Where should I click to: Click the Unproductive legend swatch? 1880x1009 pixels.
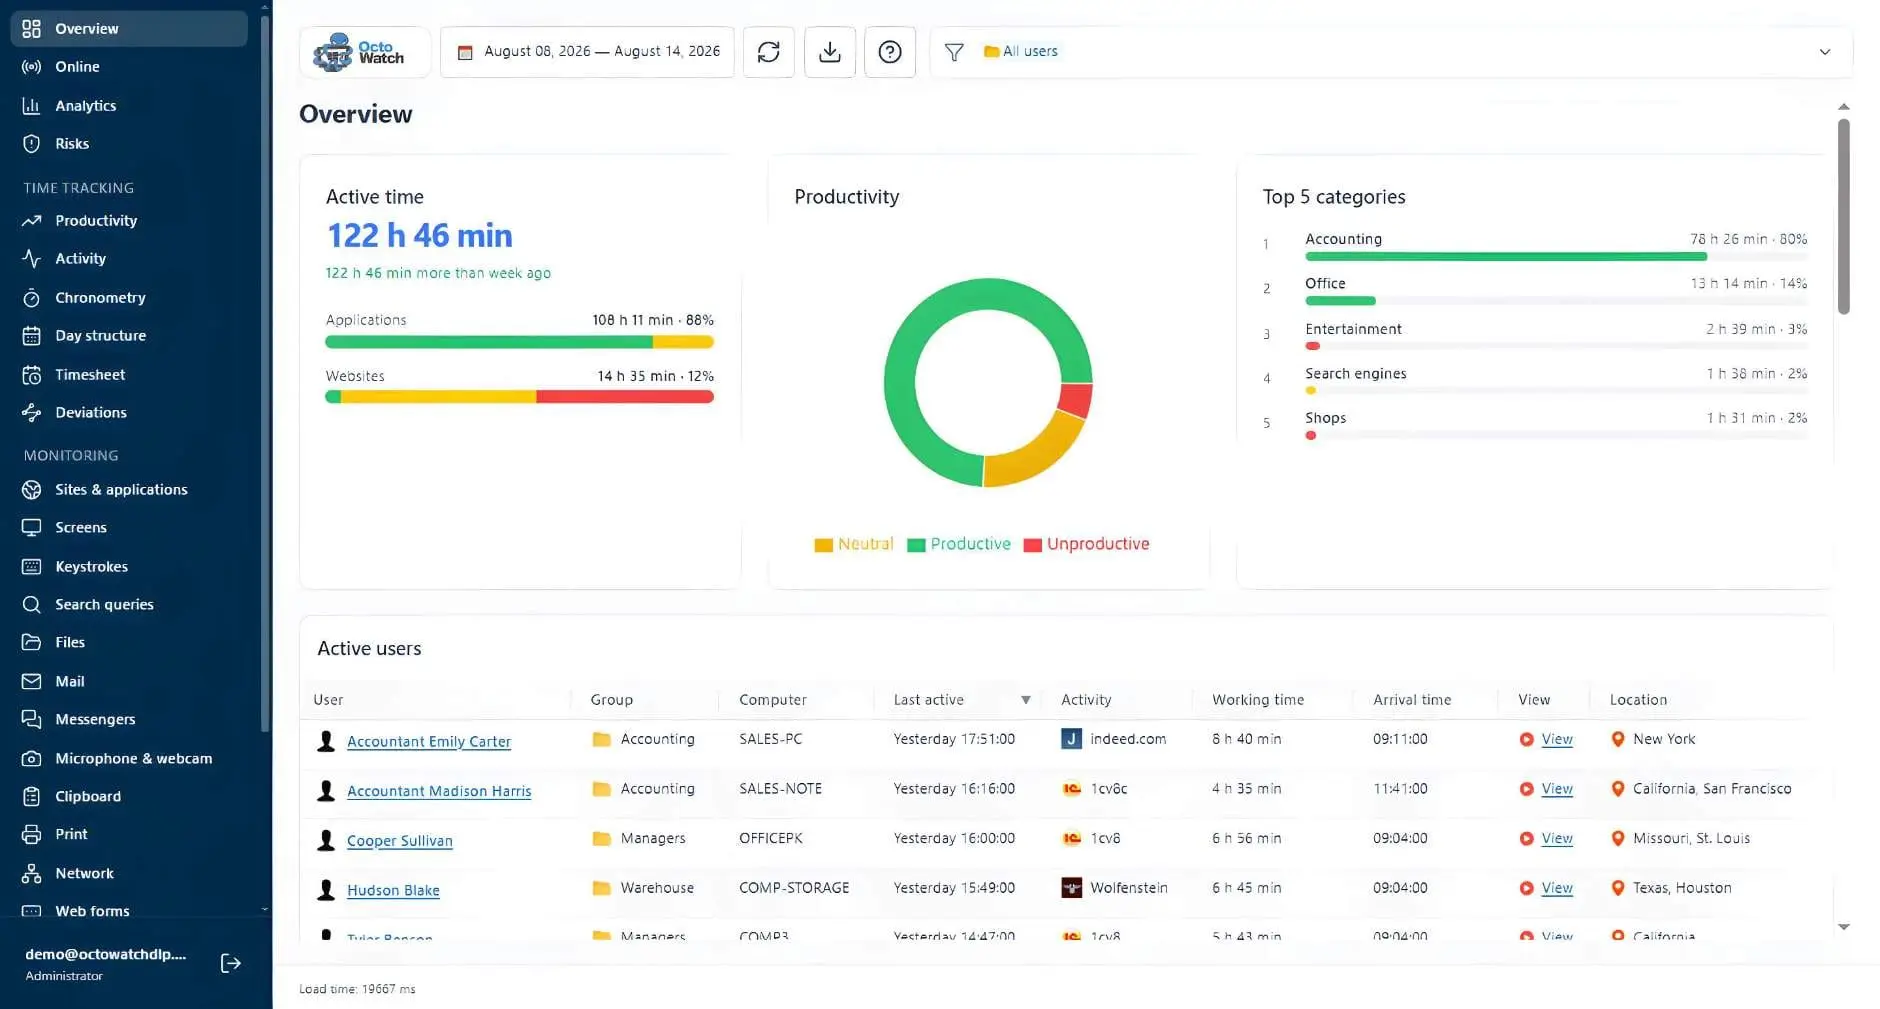[1033, 545]
